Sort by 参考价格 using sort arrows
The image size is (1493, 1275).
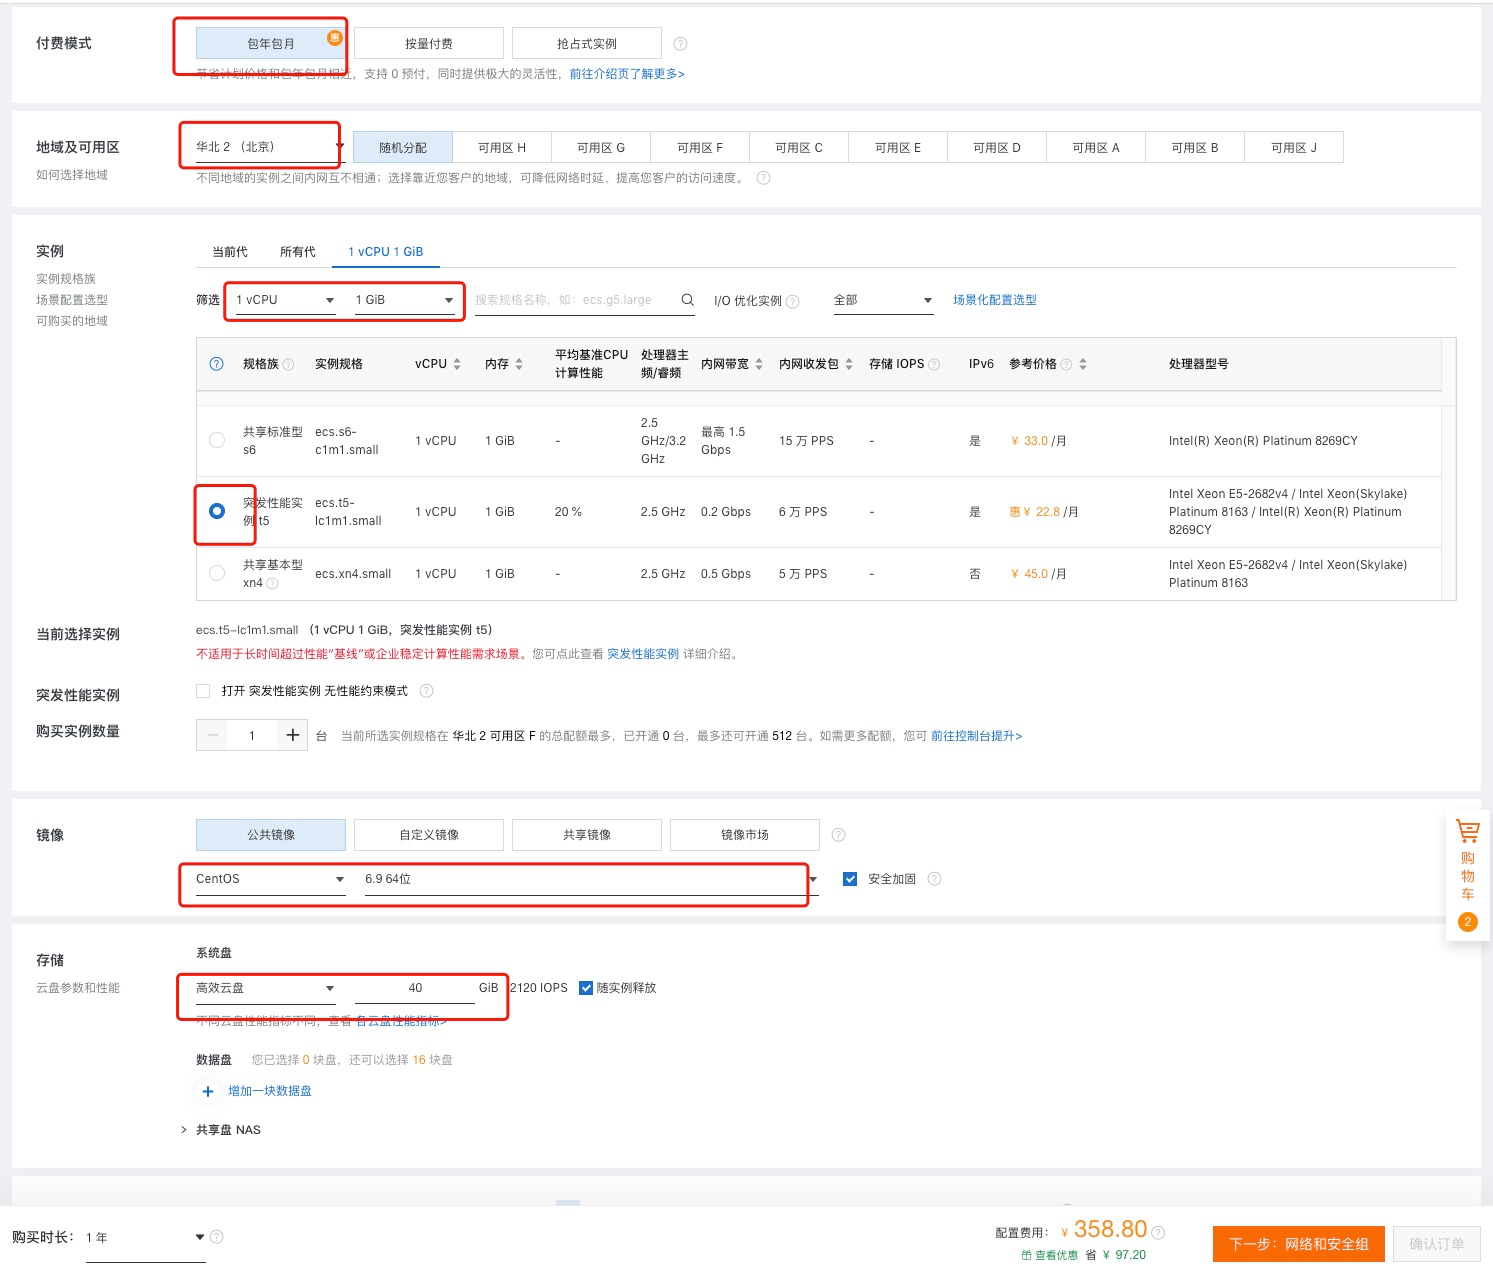click(x=1083, y=364)
